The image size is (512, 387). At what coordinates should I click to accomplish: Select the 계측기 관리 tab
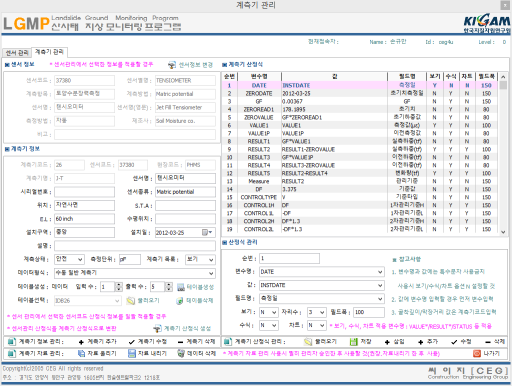[49, 52]
